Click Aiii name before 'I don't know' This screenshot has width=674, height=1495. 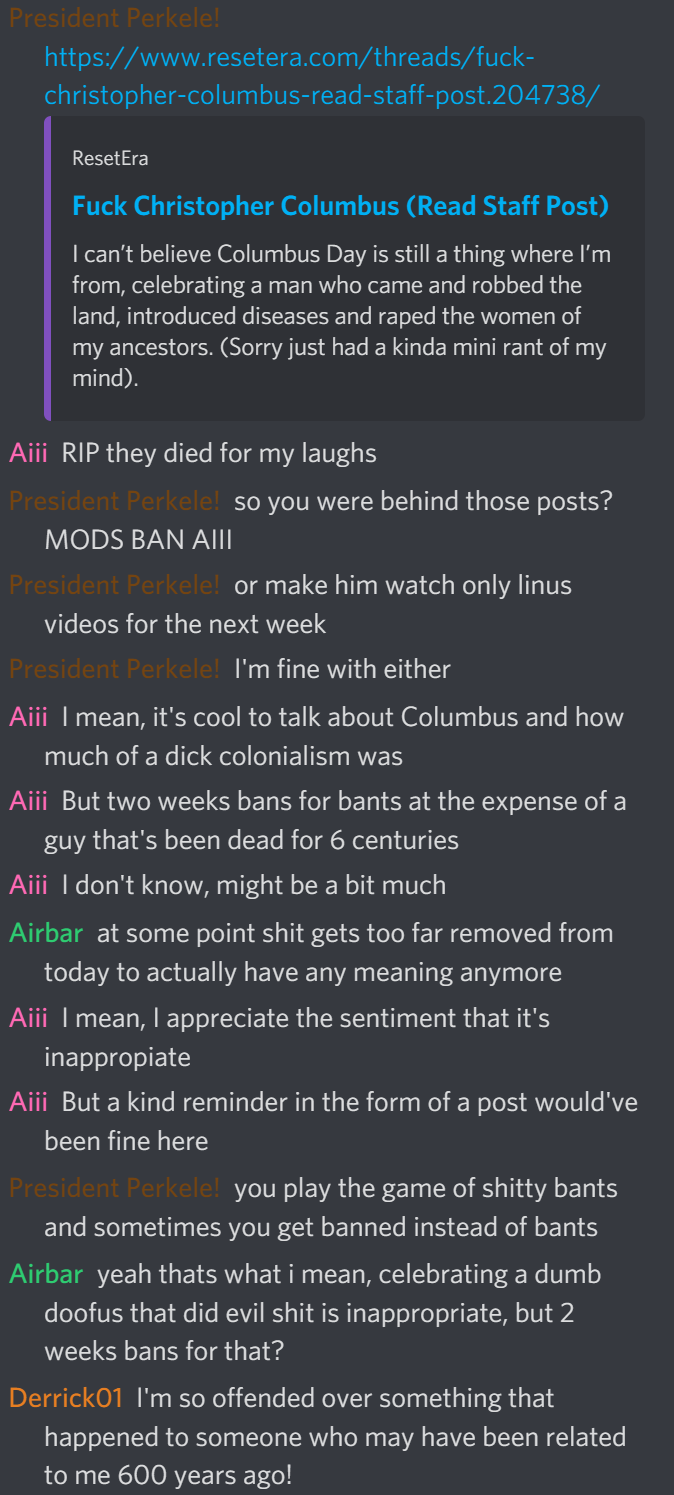coord(28,885)
